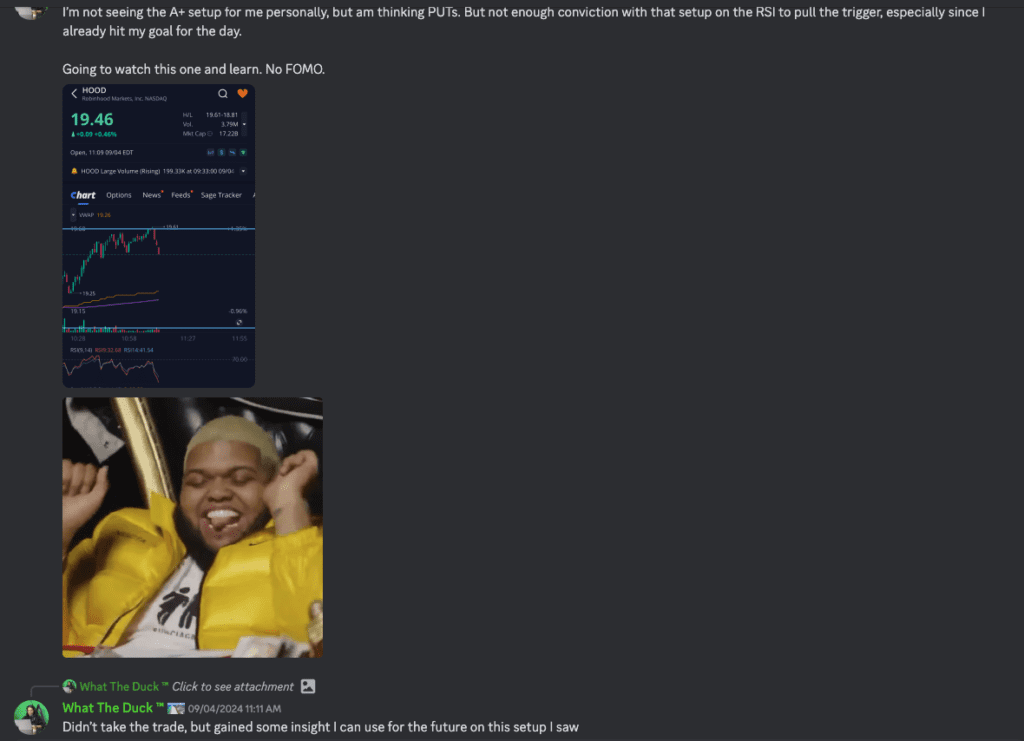Open What The Duck username profile
Screen dimensions: 1024x741
coord(107,708)
